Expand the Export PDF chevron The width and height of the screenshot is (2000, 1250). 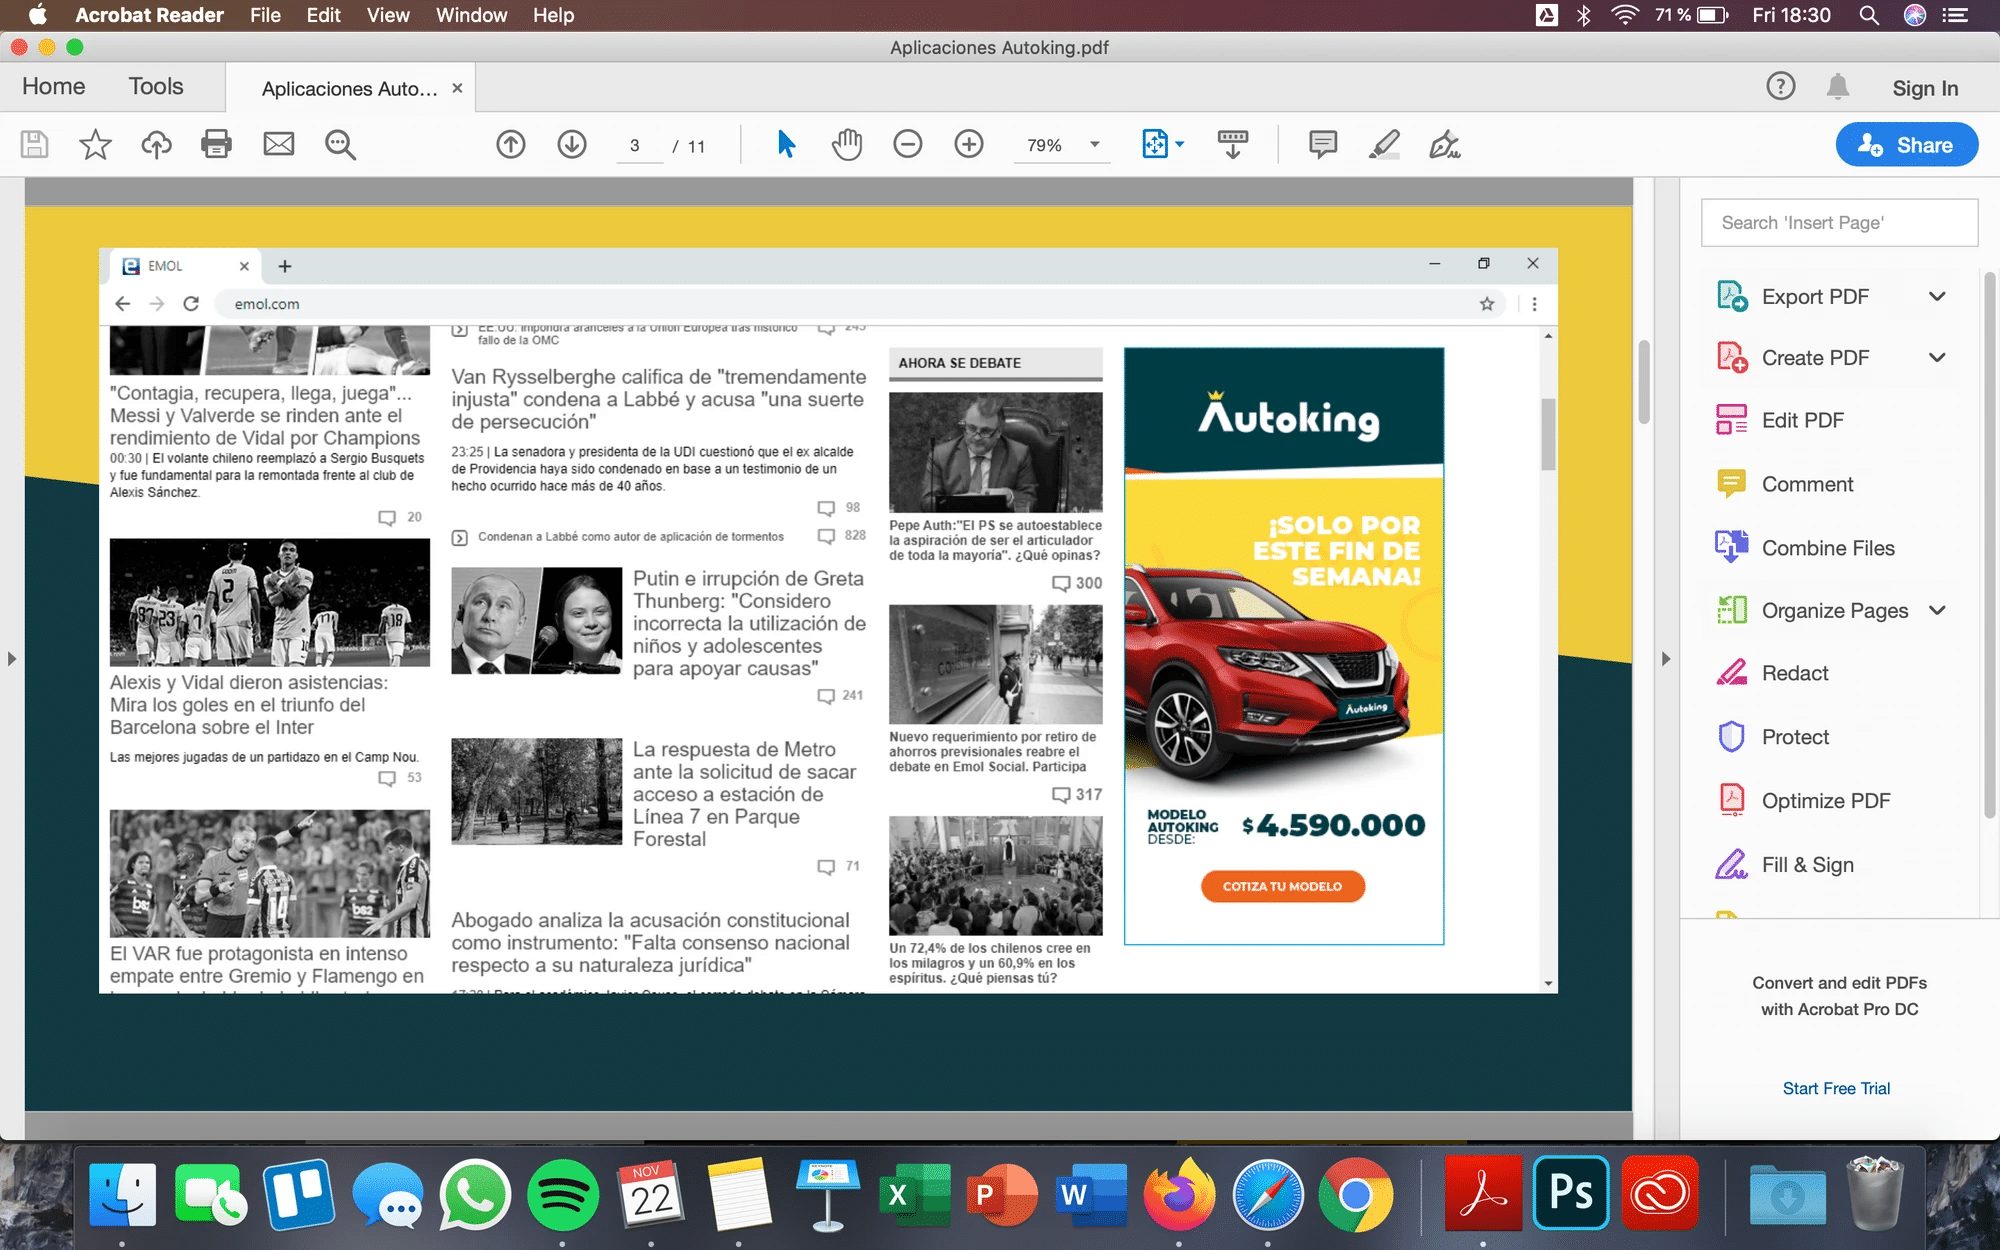[x=1937, y=297]
